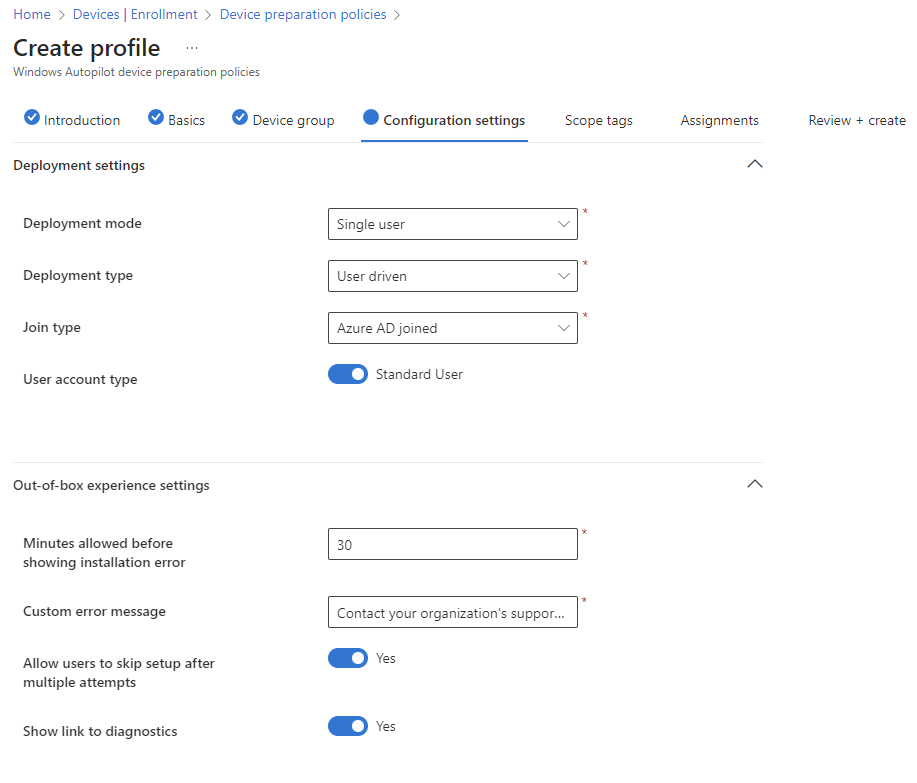Click the Configuration settings step circle icon
Screen dimensions: 917x783
pos(371,117)
